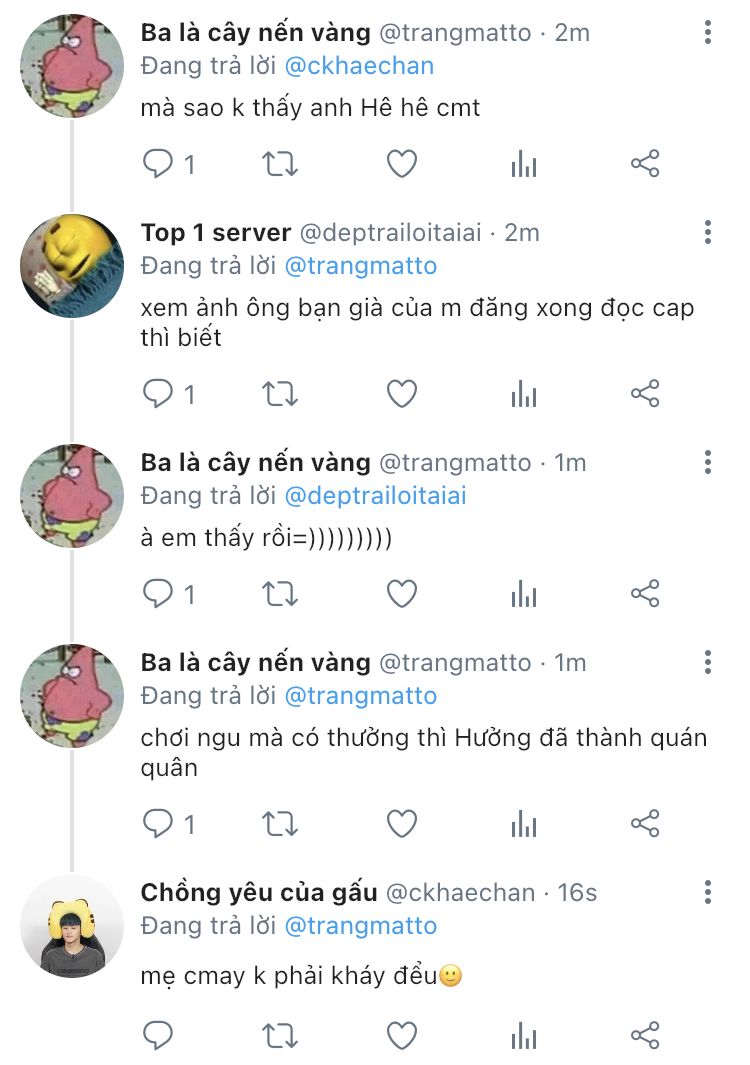Open the @trangmatto mention in Top 1 server reply
The height and width of the screenshot is (1065, 750).
pos(361,266)
